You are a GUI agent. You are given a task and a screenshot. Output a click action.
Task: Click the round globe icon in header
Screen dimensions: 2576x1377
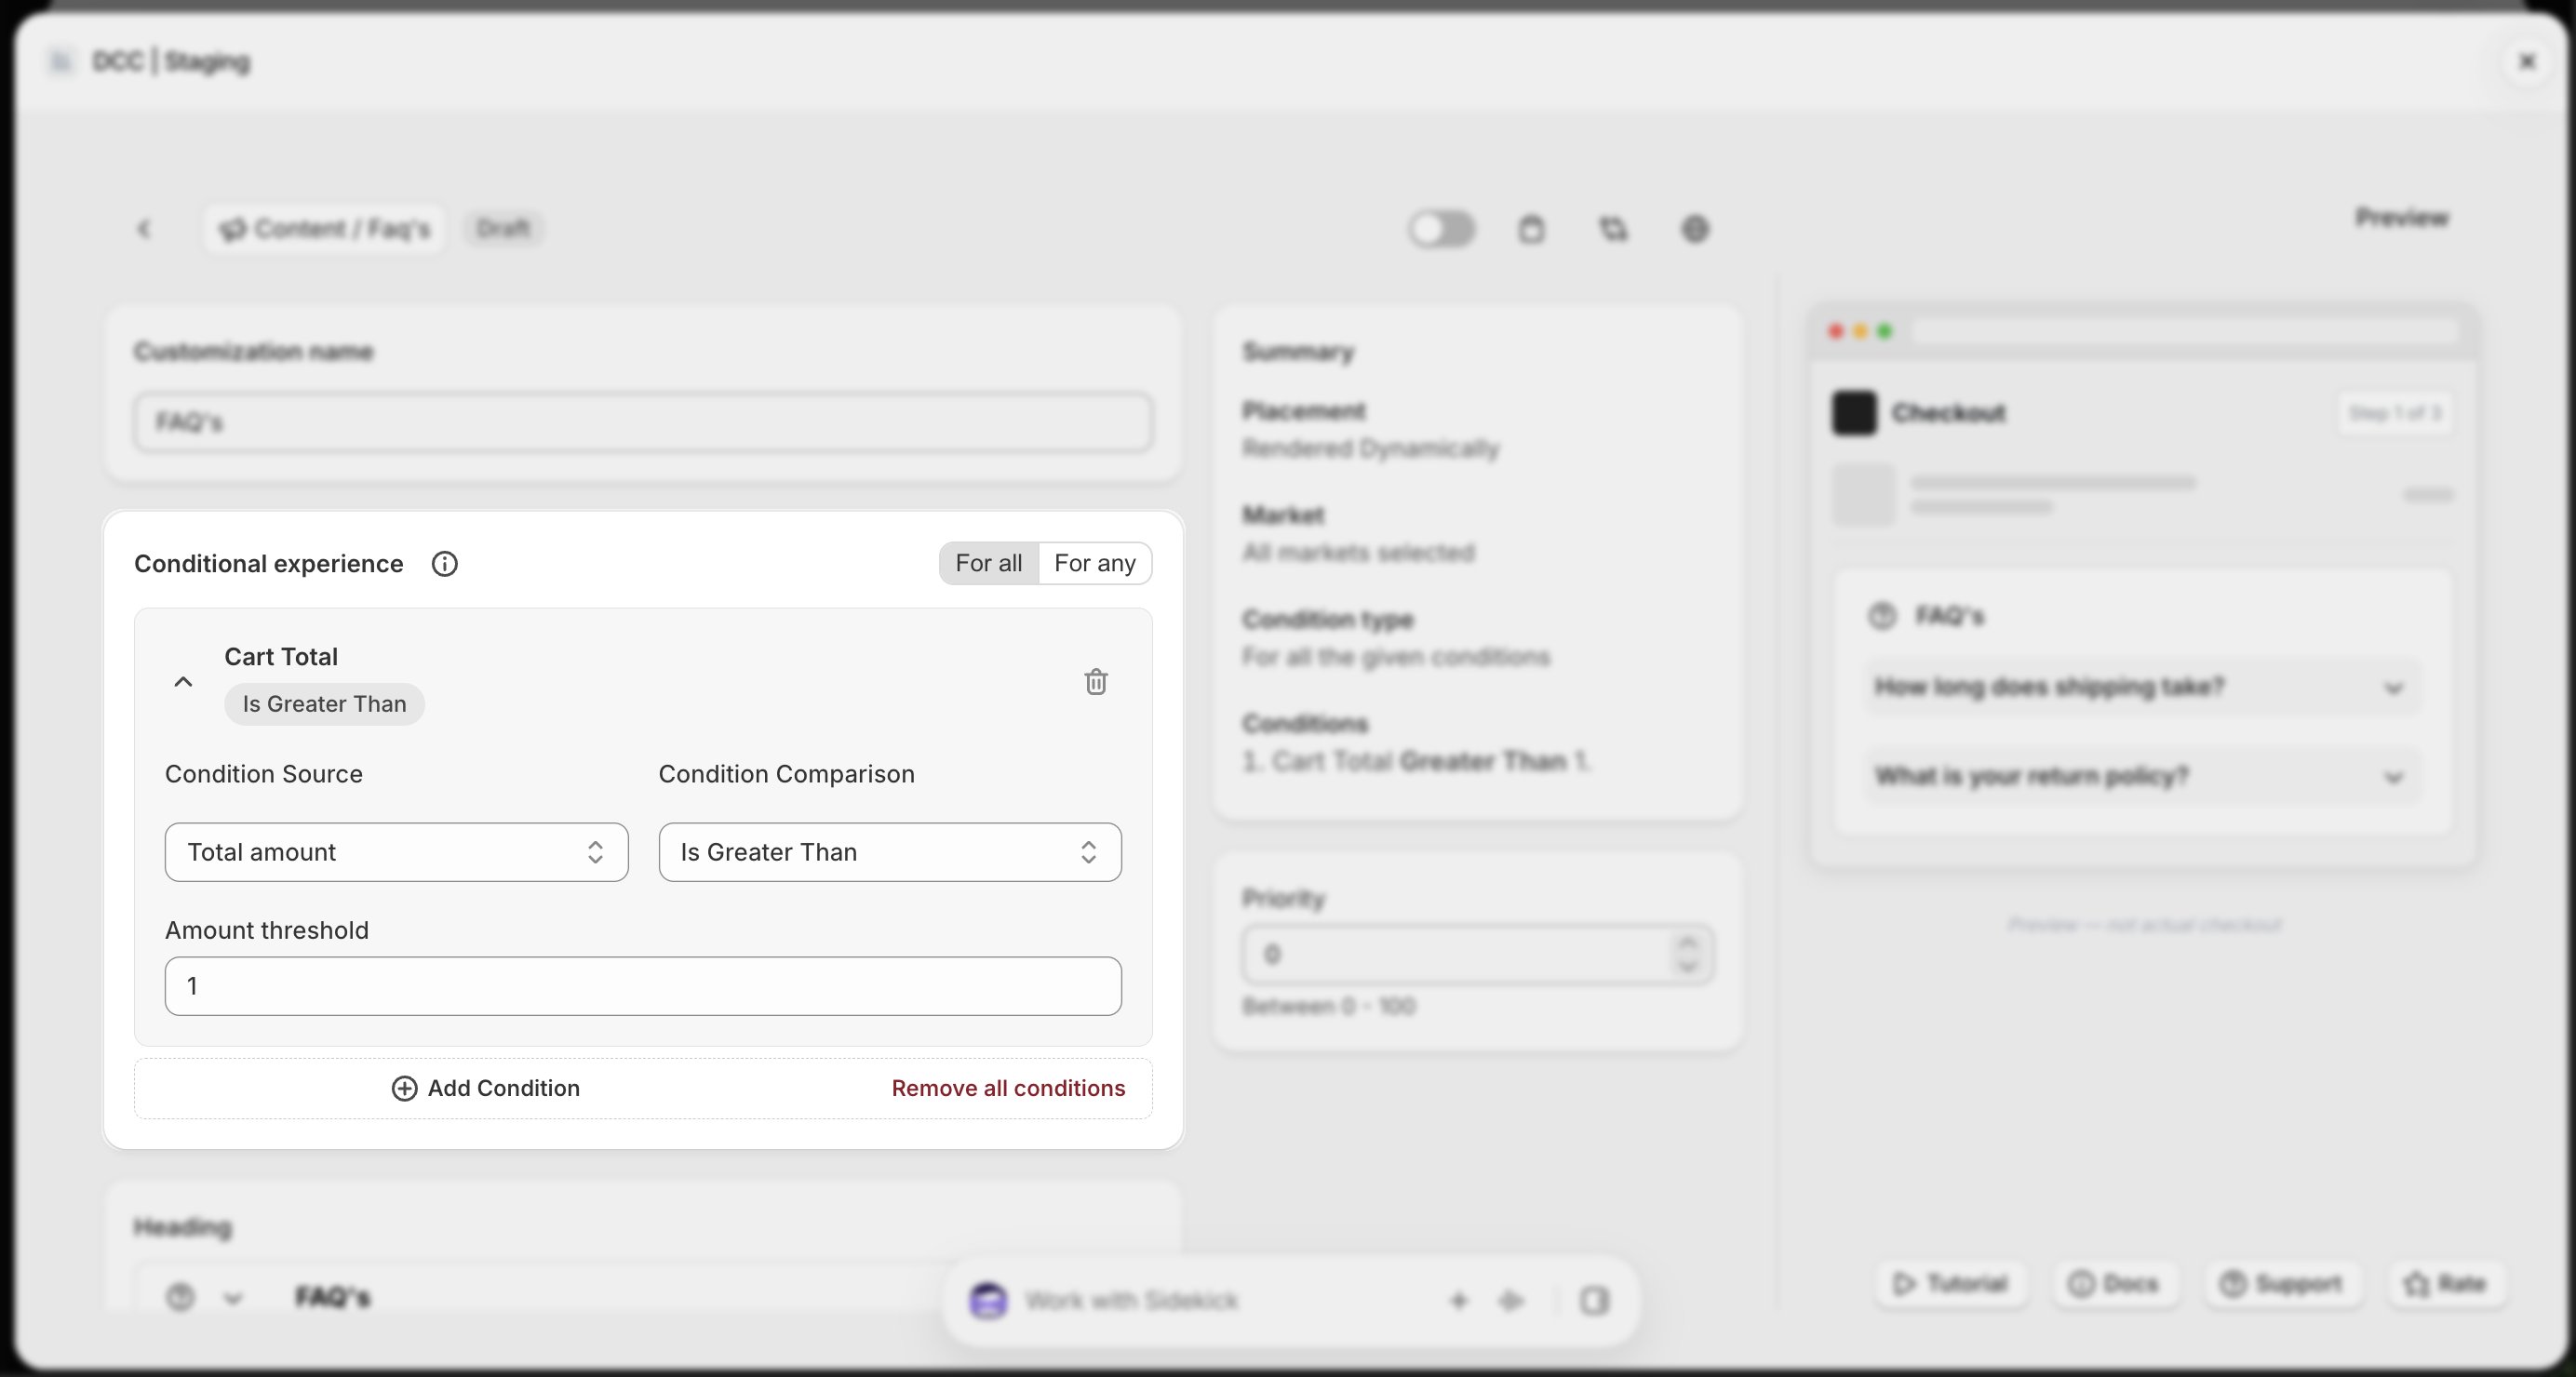1695,229
